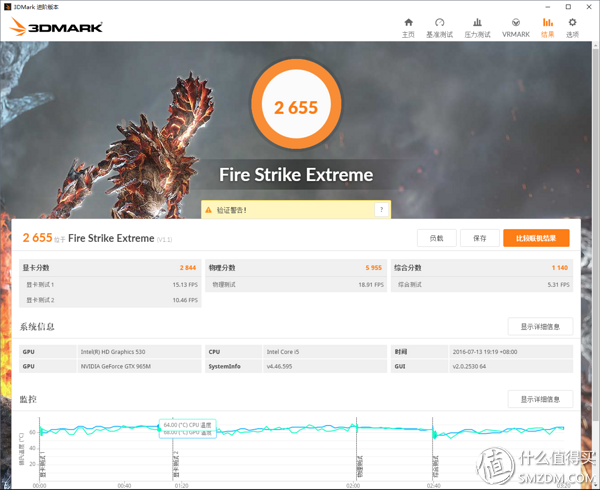Click Intel Core i5 CPU value
Screen dimensions: 600x490
[x=283, y=352]
